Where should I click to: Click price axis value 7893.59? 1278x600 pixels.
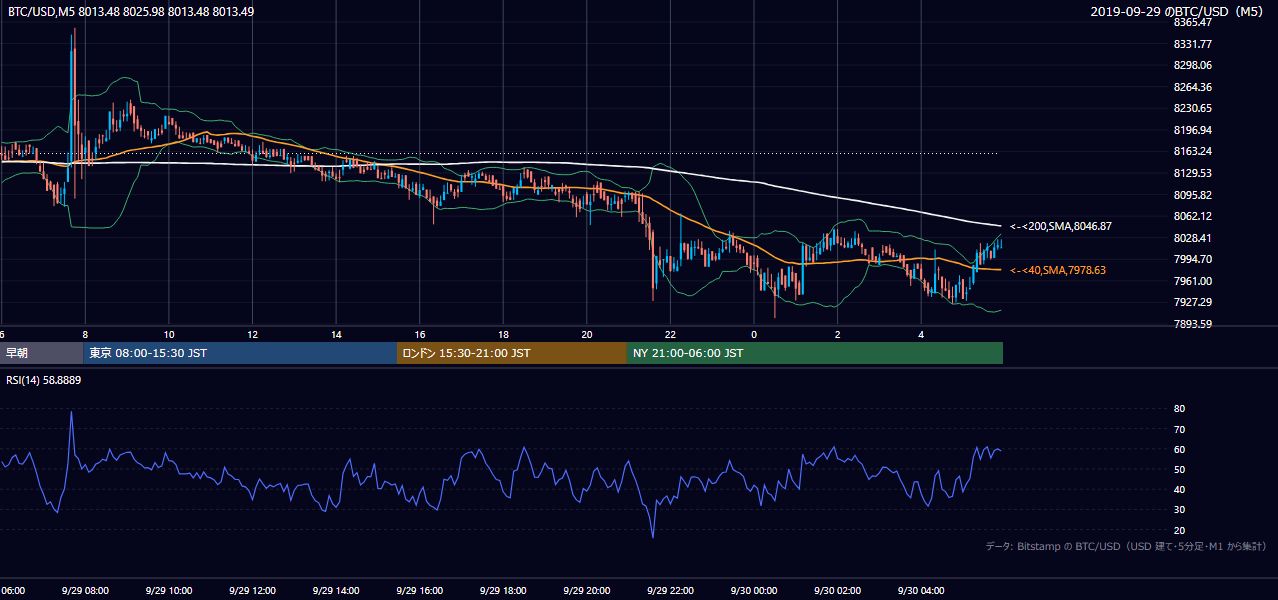[1193, 324]
